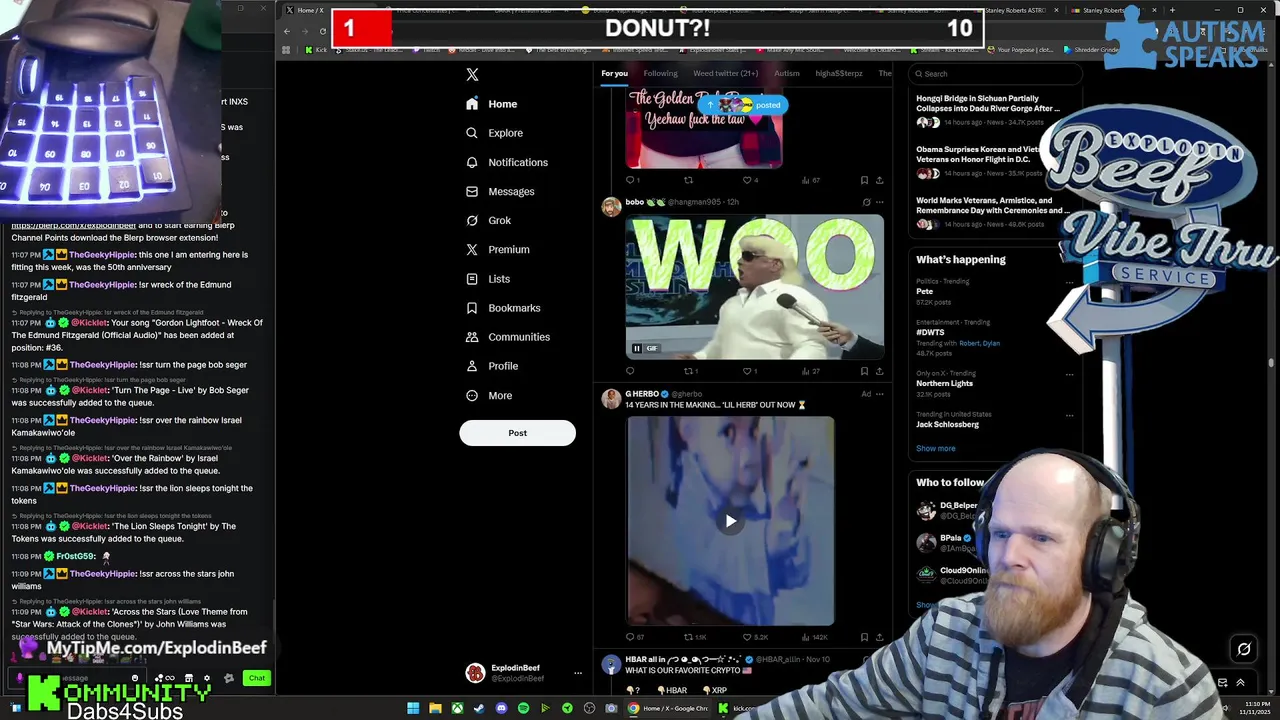Viewport: 1280px width, 720px height.
Task: Open Bookmarks in the X sidebar
Action: point(503,308)
